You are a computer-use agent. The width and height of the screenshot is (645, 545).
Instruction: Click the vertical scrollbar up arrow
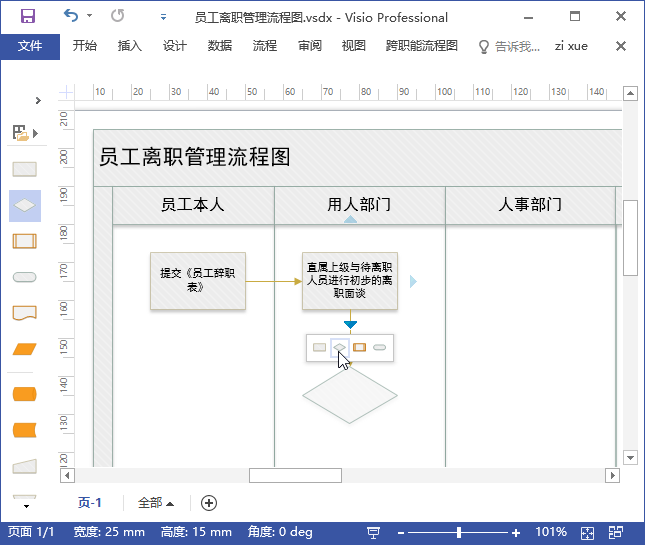[x=630, y=93]
